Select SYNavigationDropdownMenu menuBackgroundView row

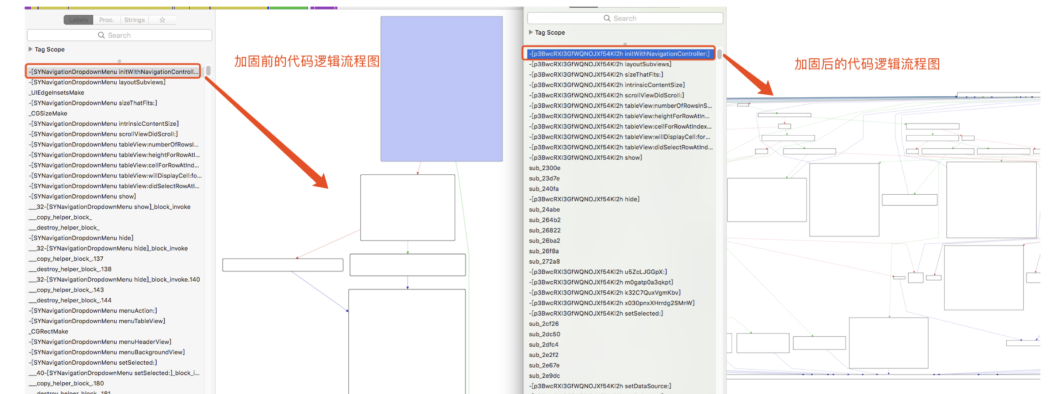106,352
